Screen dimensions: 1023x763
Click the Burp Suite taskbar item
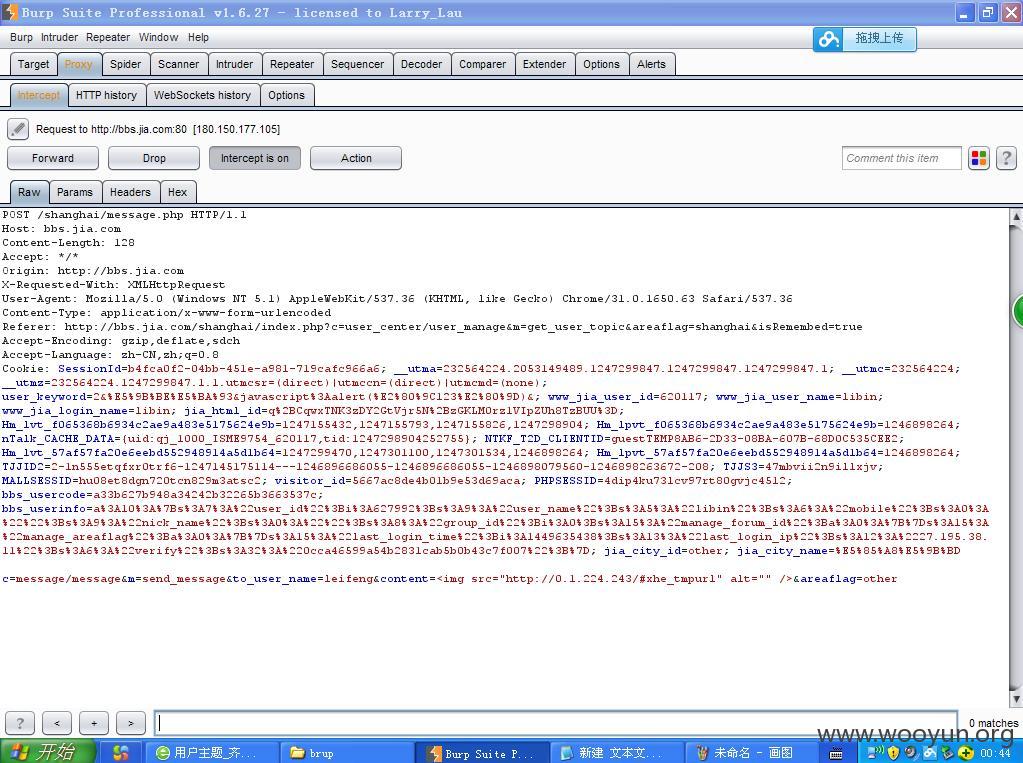[x=481, y=753]
